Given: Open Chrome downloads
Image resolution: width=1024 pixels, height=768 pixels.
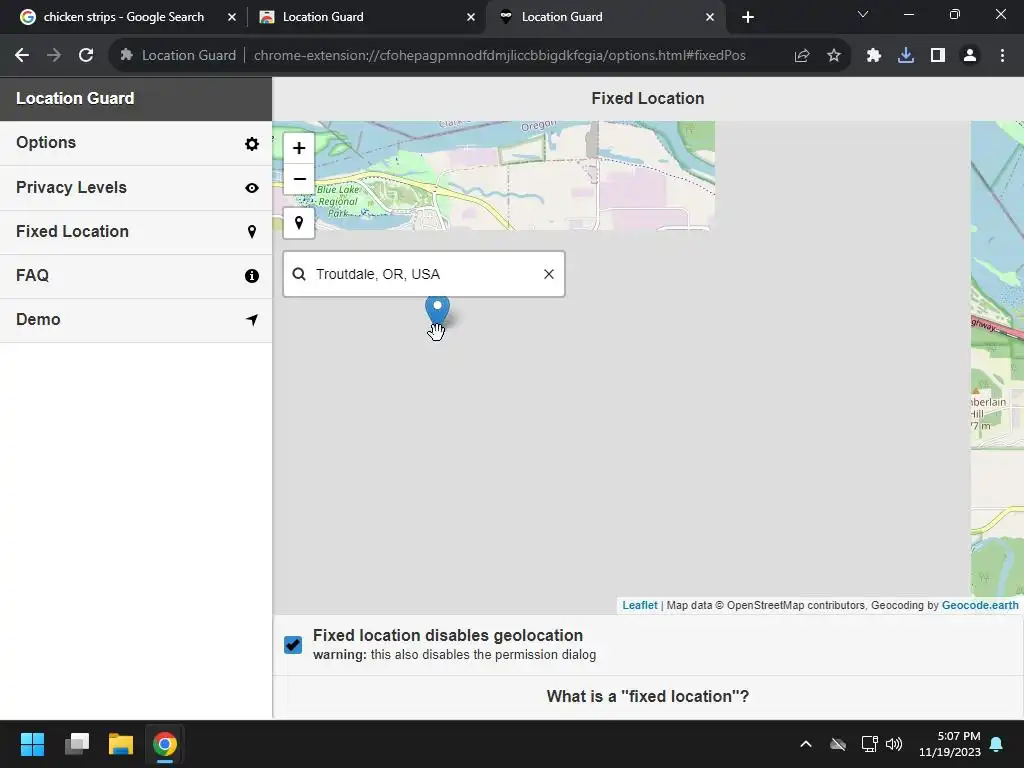Looking at the screenshot, I should (x=906, y=56).
